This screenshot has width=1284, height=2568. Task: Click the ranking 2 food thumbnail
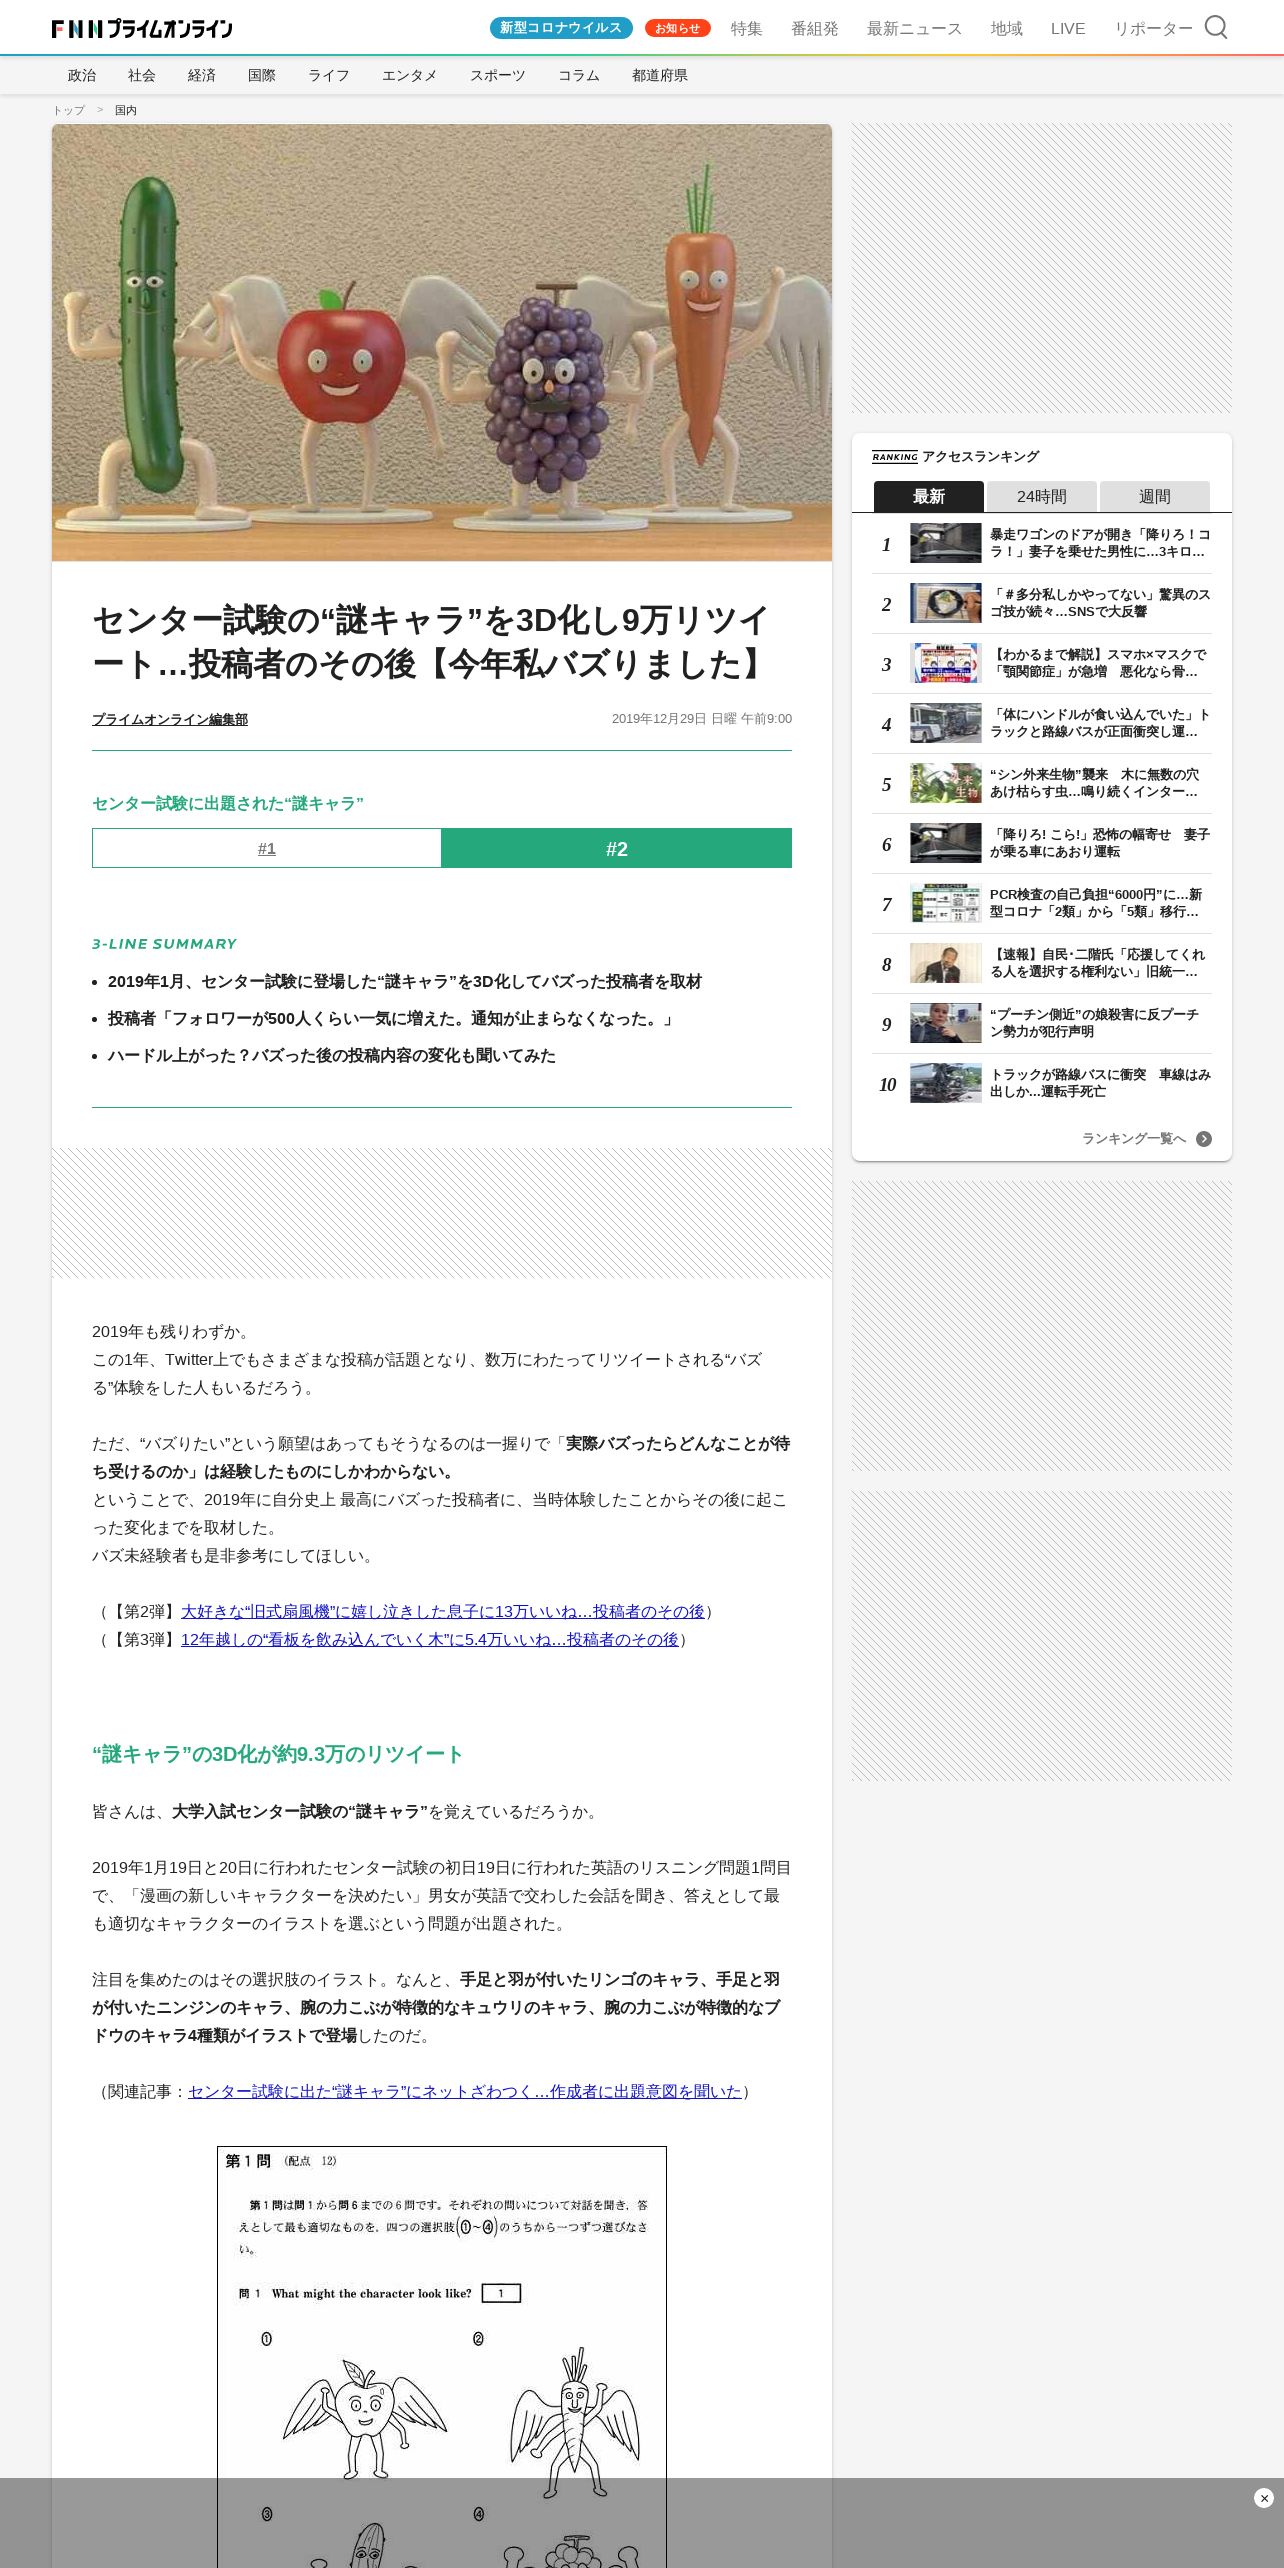point(946,603)
